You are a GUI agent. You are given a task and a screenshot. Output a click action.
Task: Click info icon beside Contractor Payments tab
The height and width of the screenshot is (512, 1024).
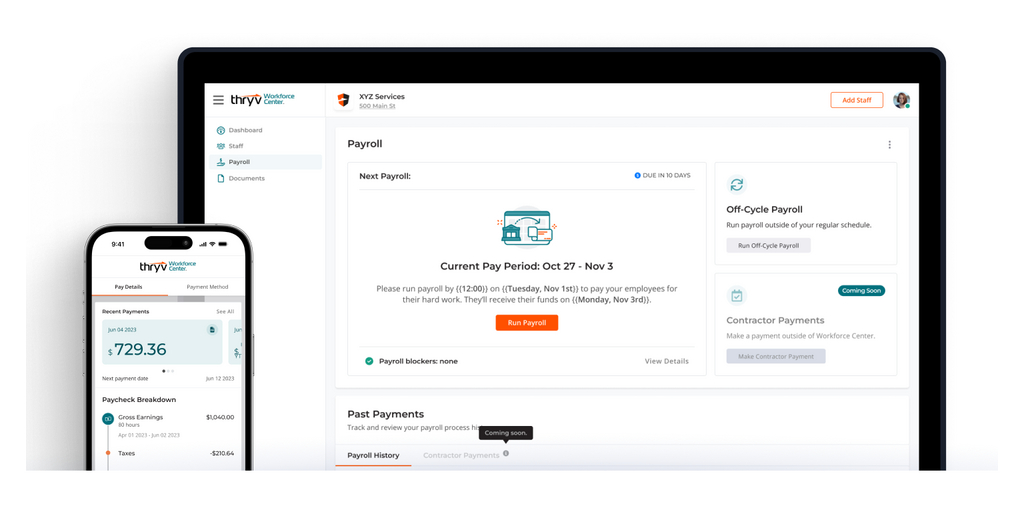coord(506,454)
